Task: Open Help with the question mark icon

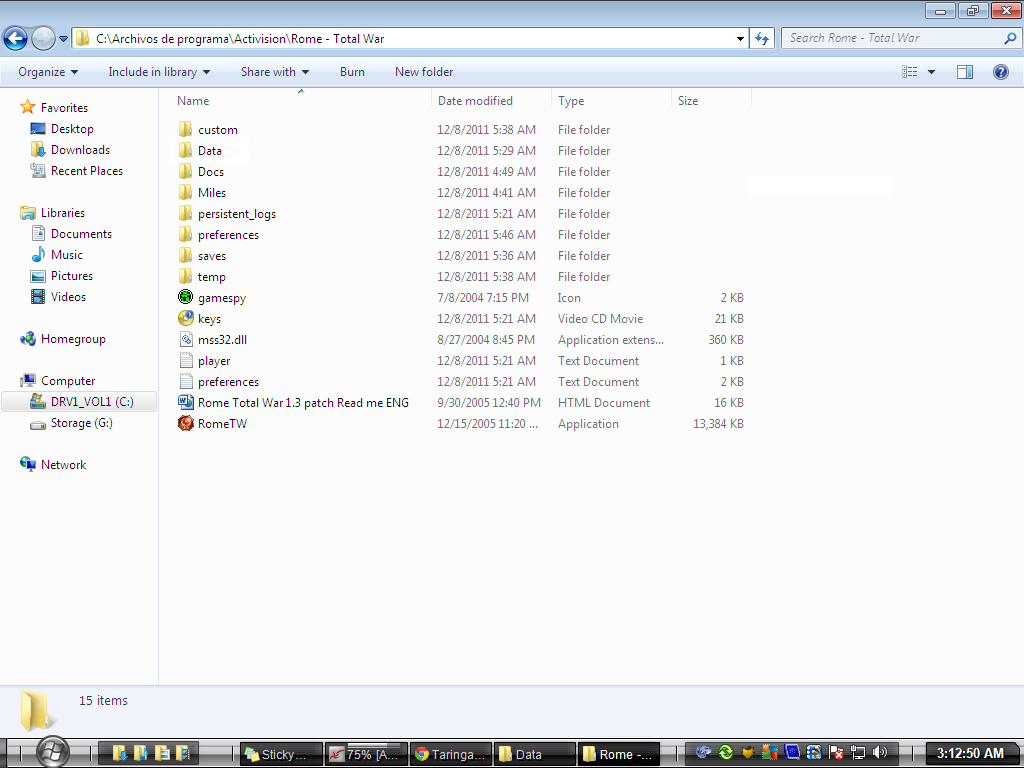Action: pyautogui.click(x=1000, y=72)
